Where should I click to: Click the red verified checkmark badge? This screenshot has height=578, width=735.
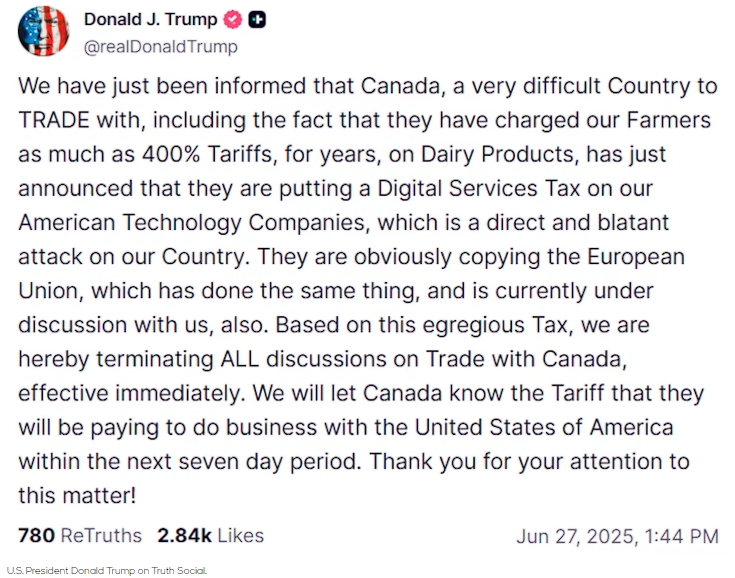click(x=232, y=19)
